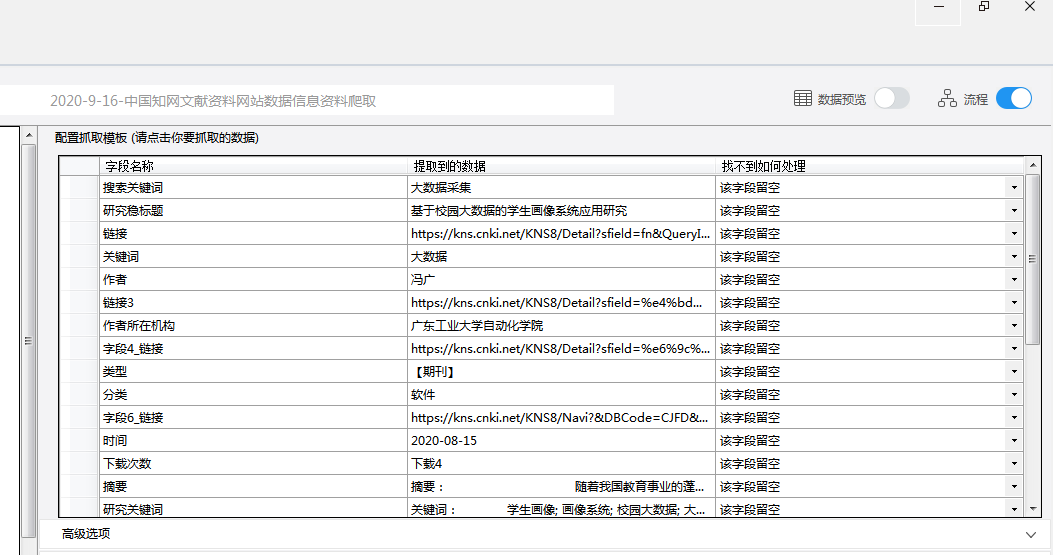Click the table's vertical scrollbar thumb

(1032, 258)
